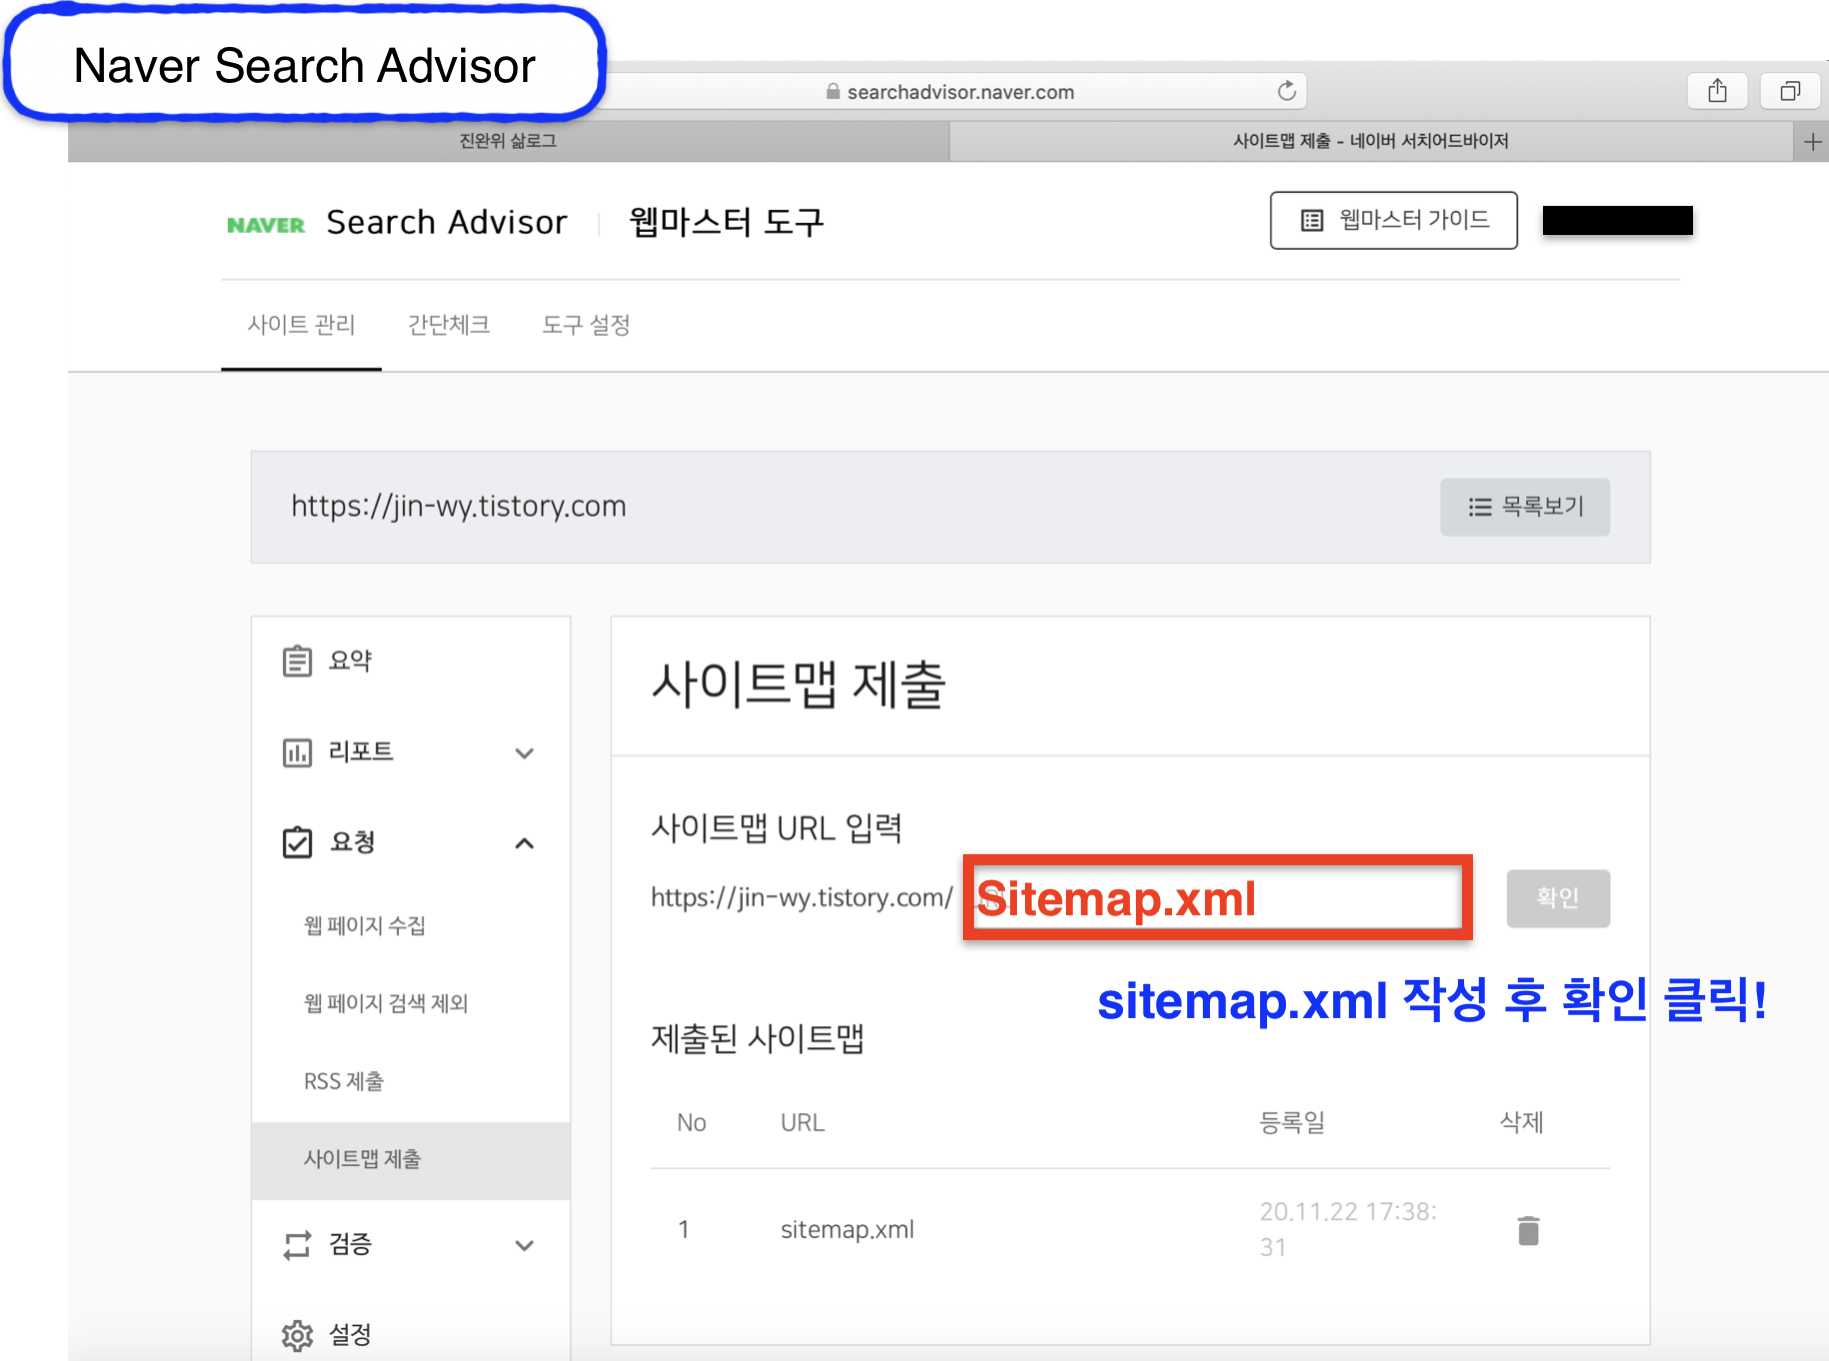The width and height of the screenshot is (1829, 1361).
Task: Click the 설정 gear icon in the sidebar
Action: pos(297,1335)
